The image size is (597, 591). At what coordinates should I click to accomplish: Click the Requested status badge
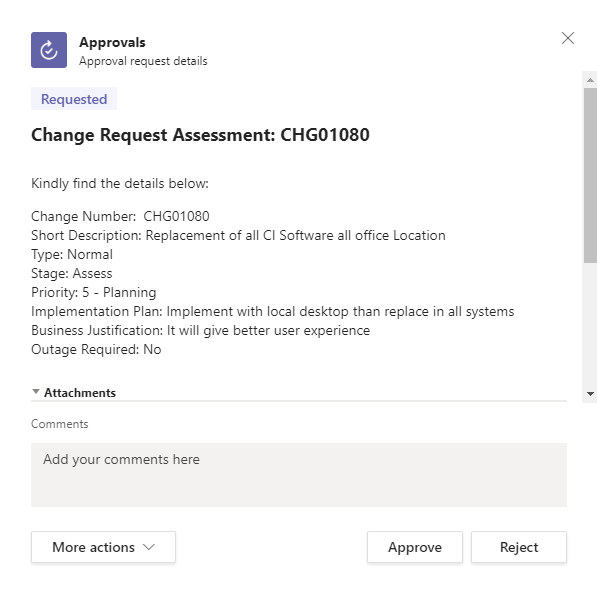pyautogui.click(x=74, y=99)
